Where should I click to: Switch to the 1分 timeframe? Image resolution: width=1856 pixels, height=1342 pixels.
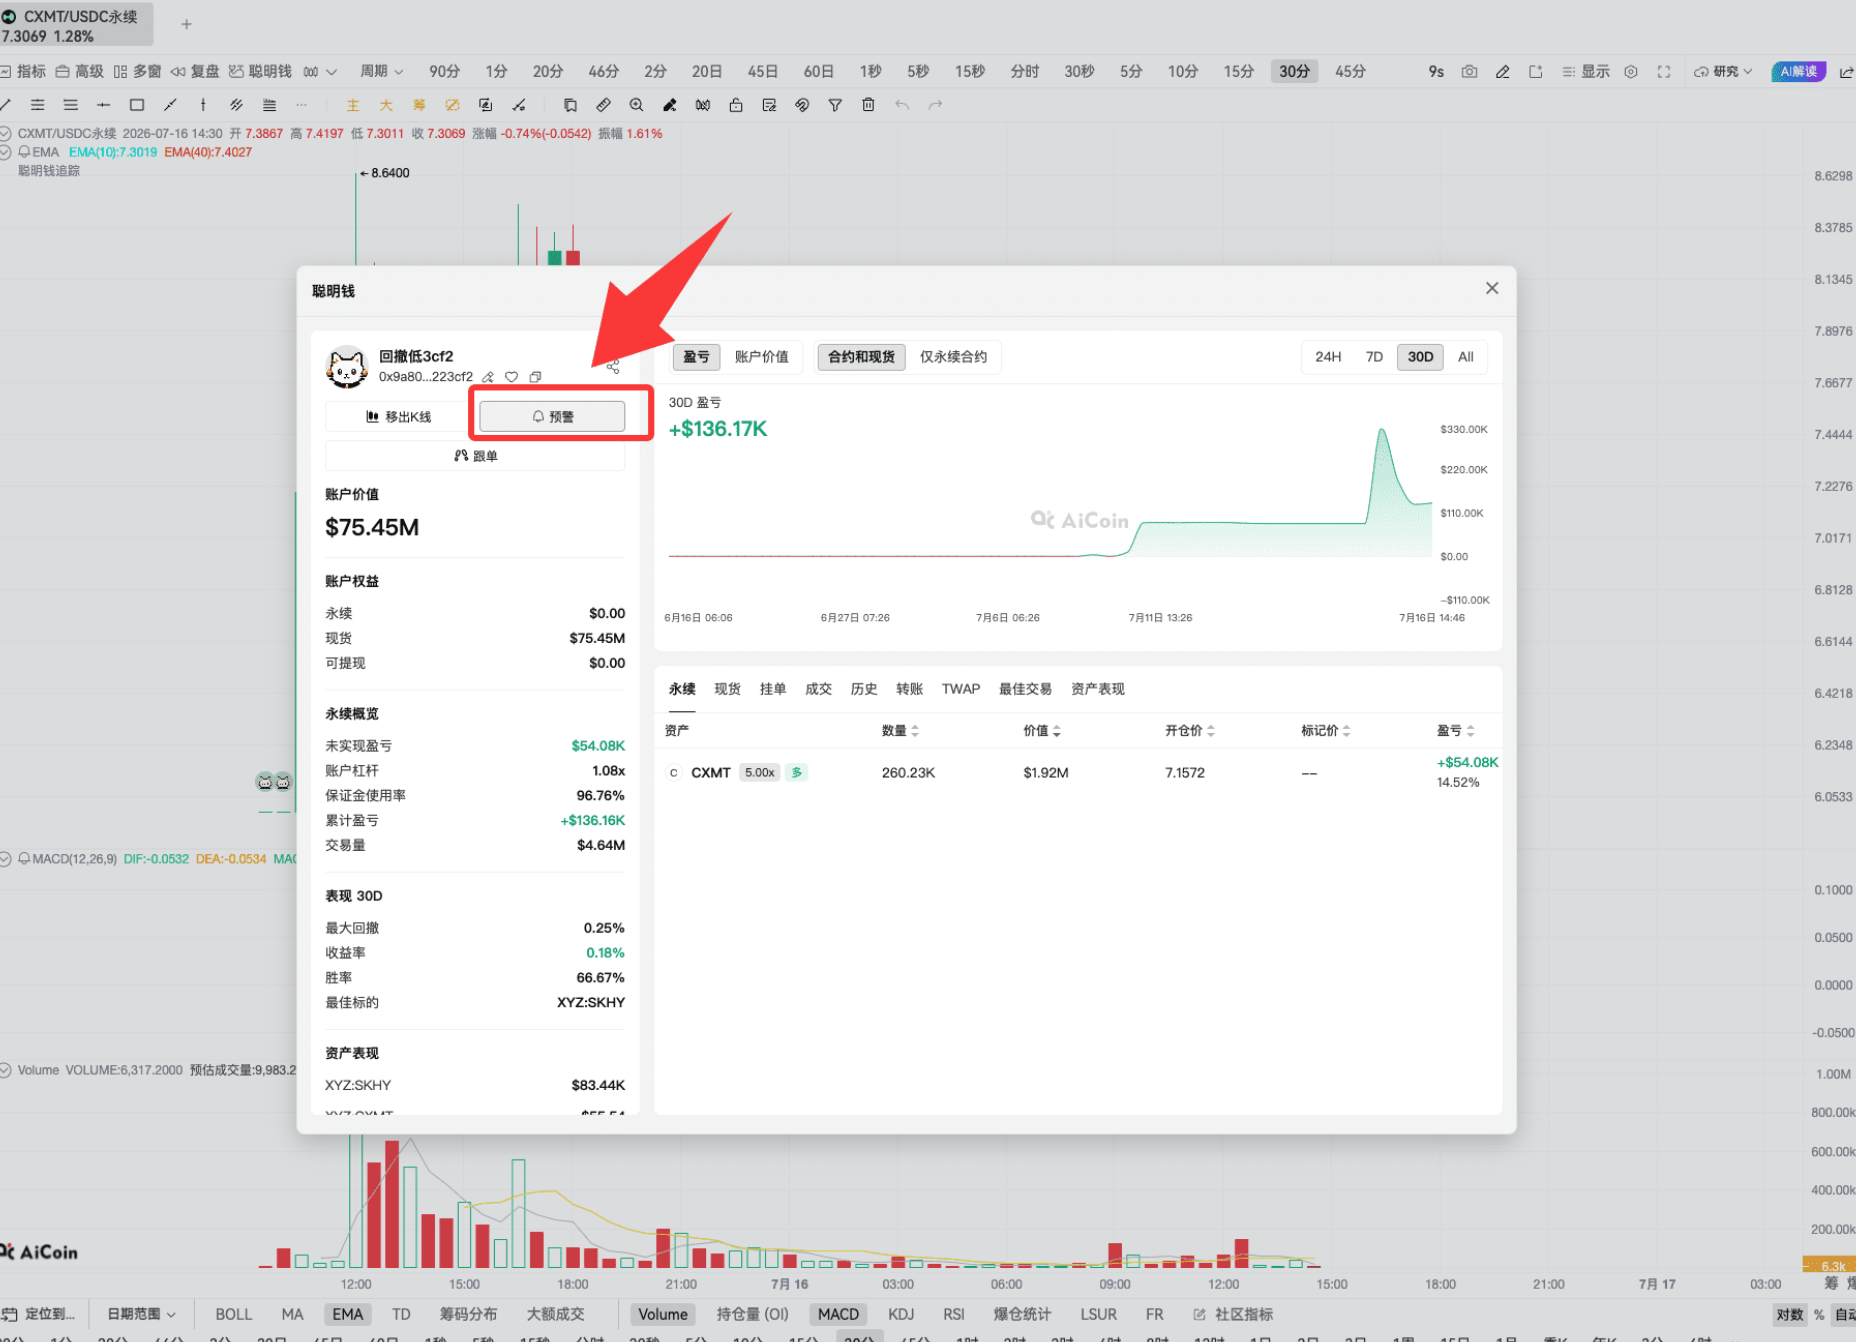(x=496, y=71)
